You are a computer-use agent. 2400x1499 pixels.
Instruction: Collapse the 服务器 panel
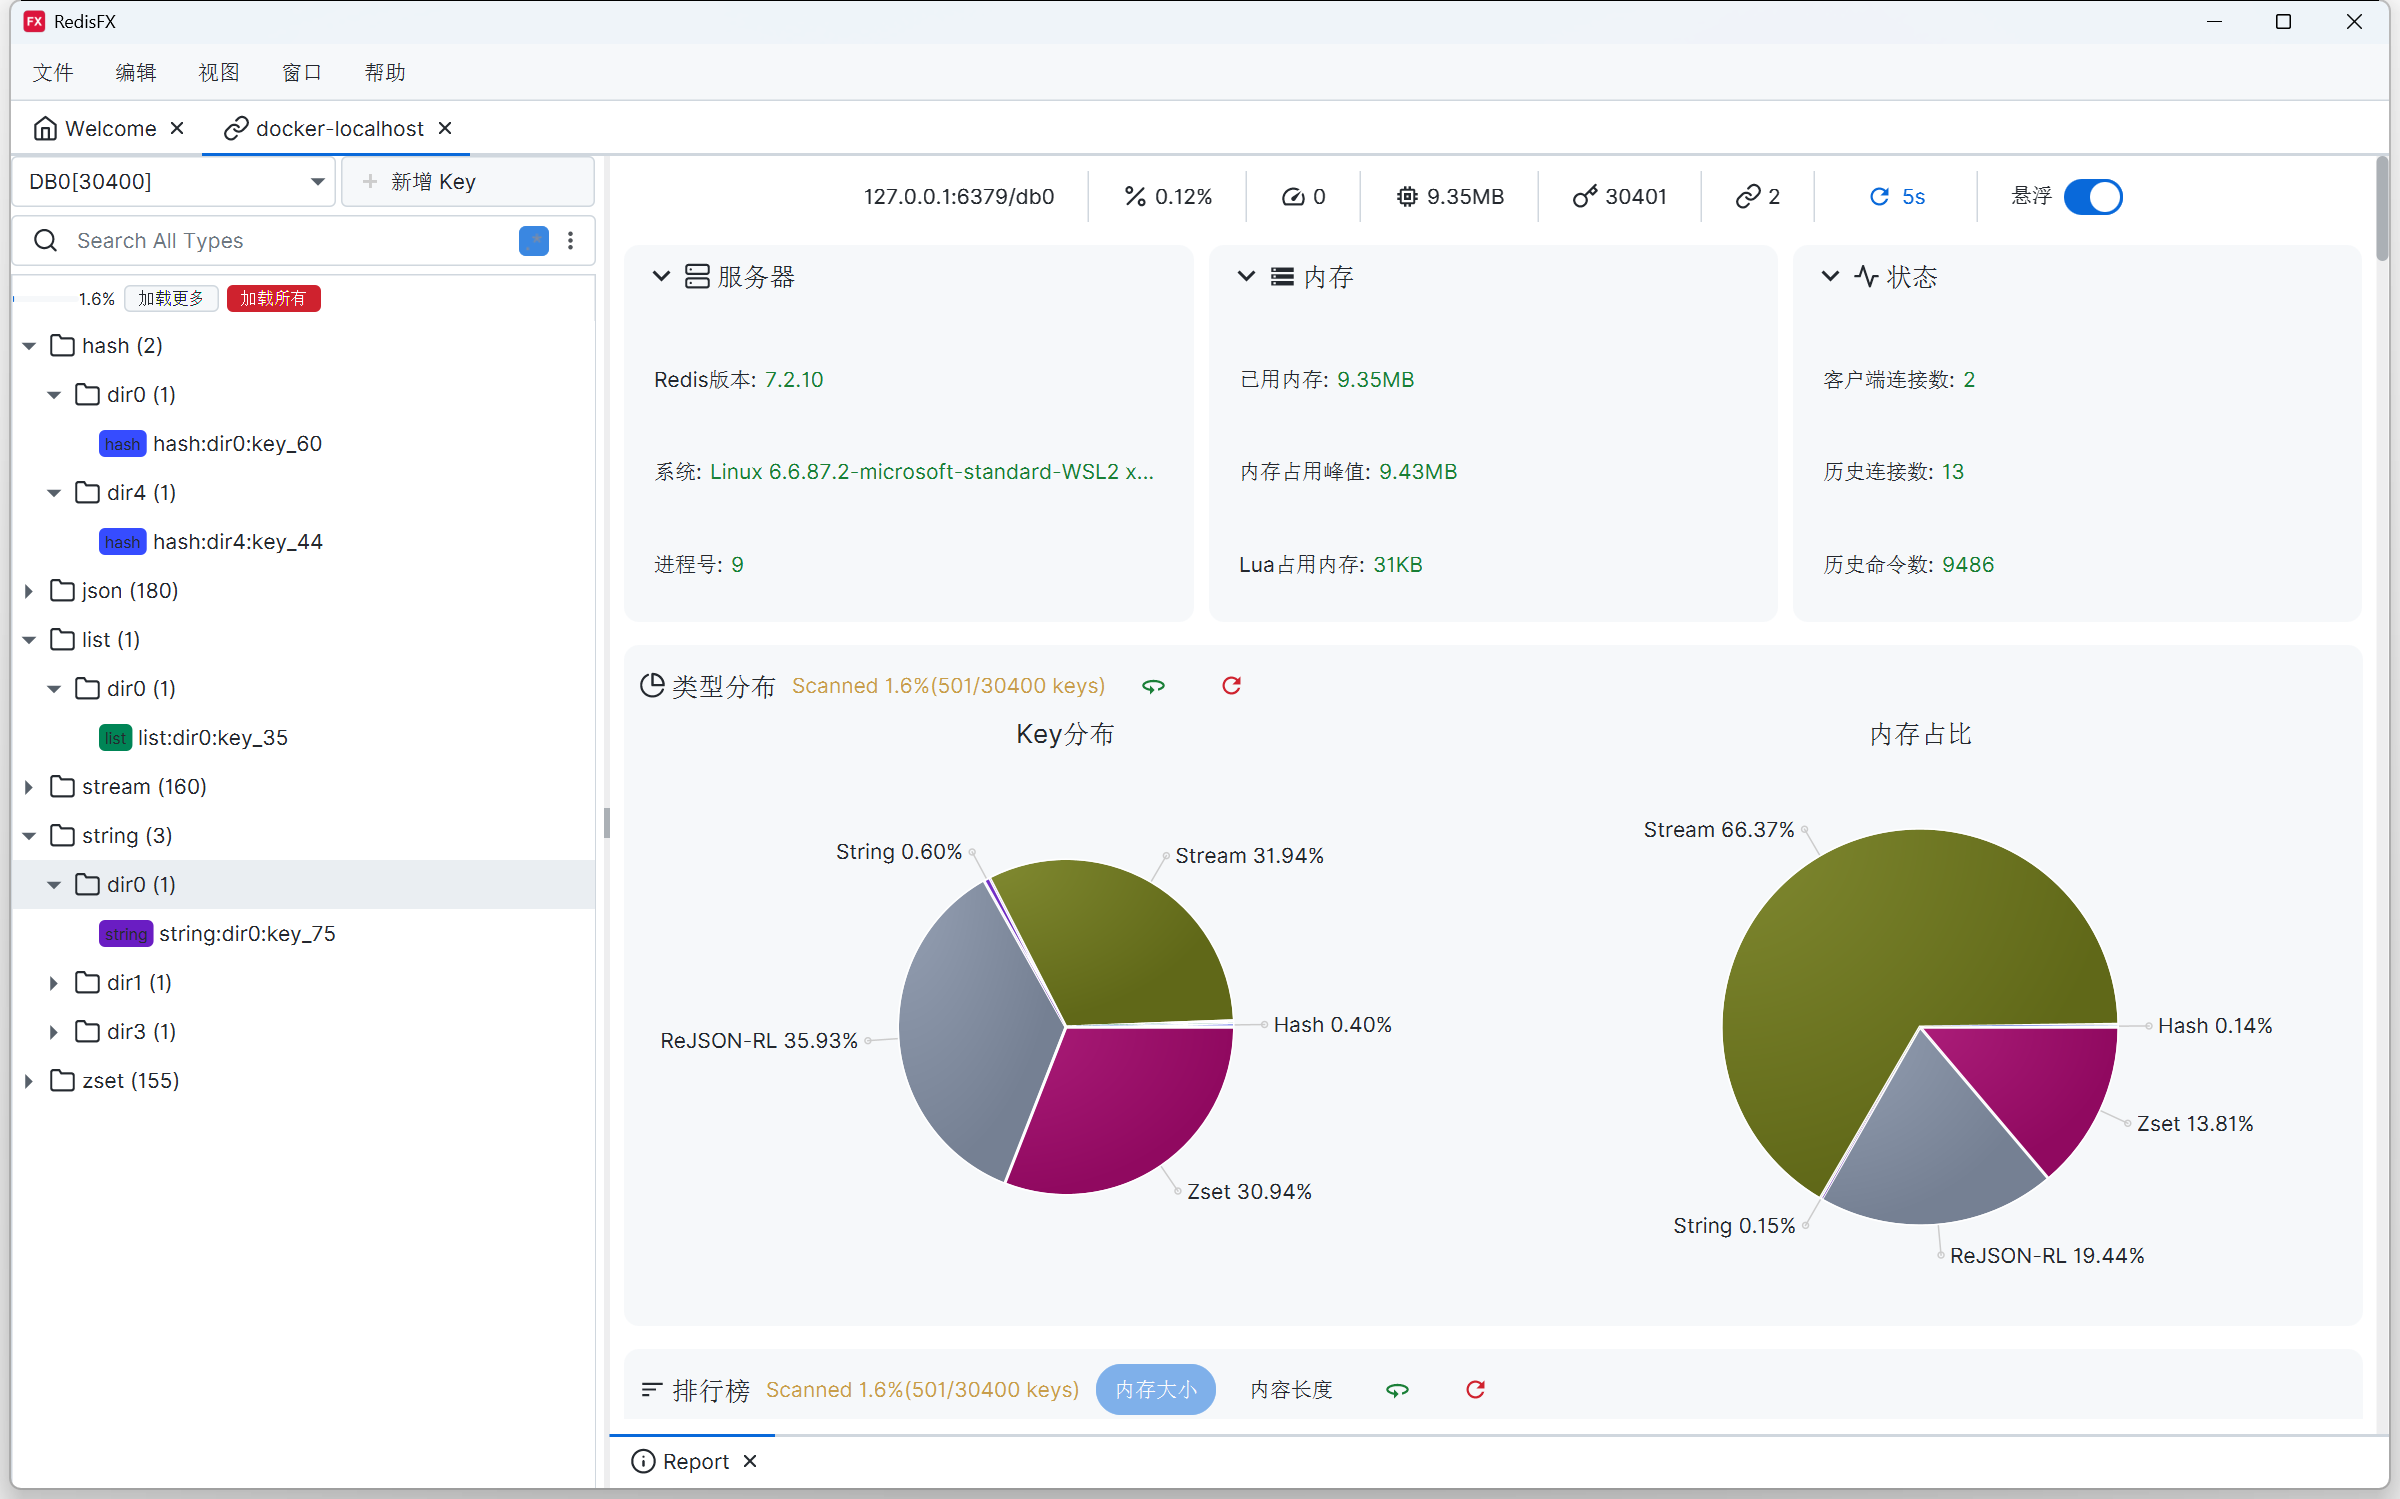pos(661,276)
